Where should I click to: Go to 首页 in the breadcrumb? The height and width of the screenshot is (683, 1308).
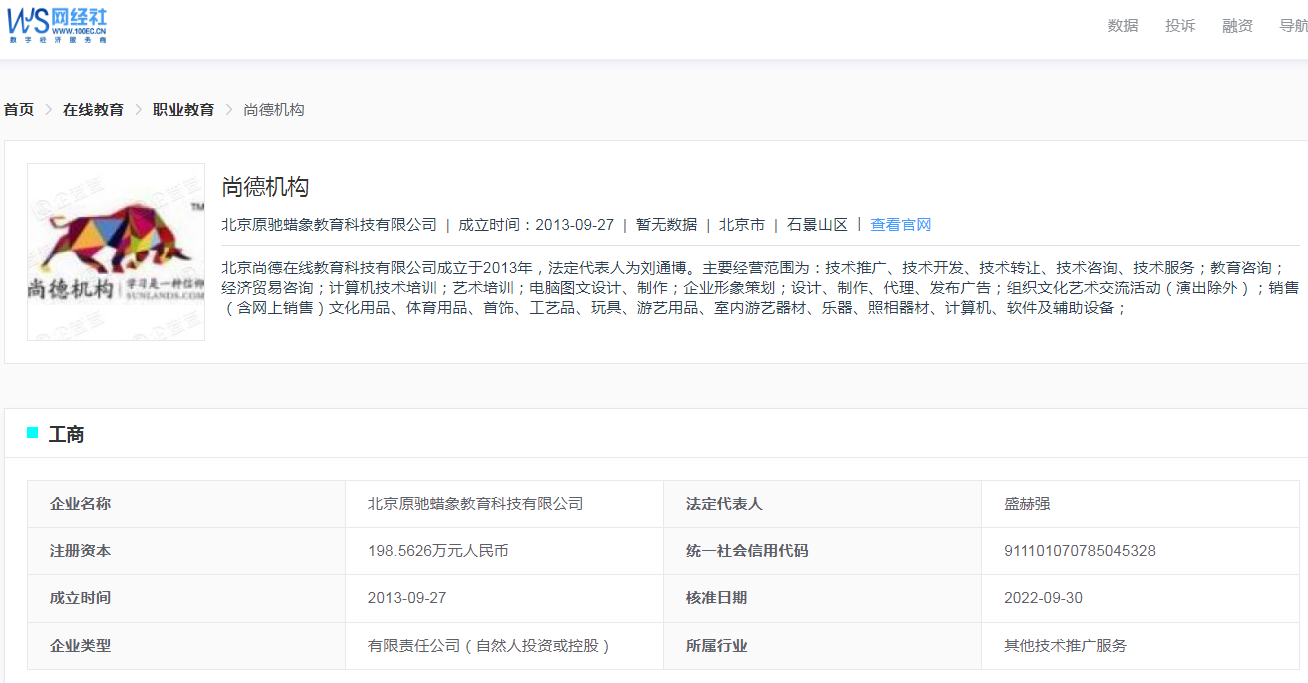pyautogui.click(x=19, y=110)
